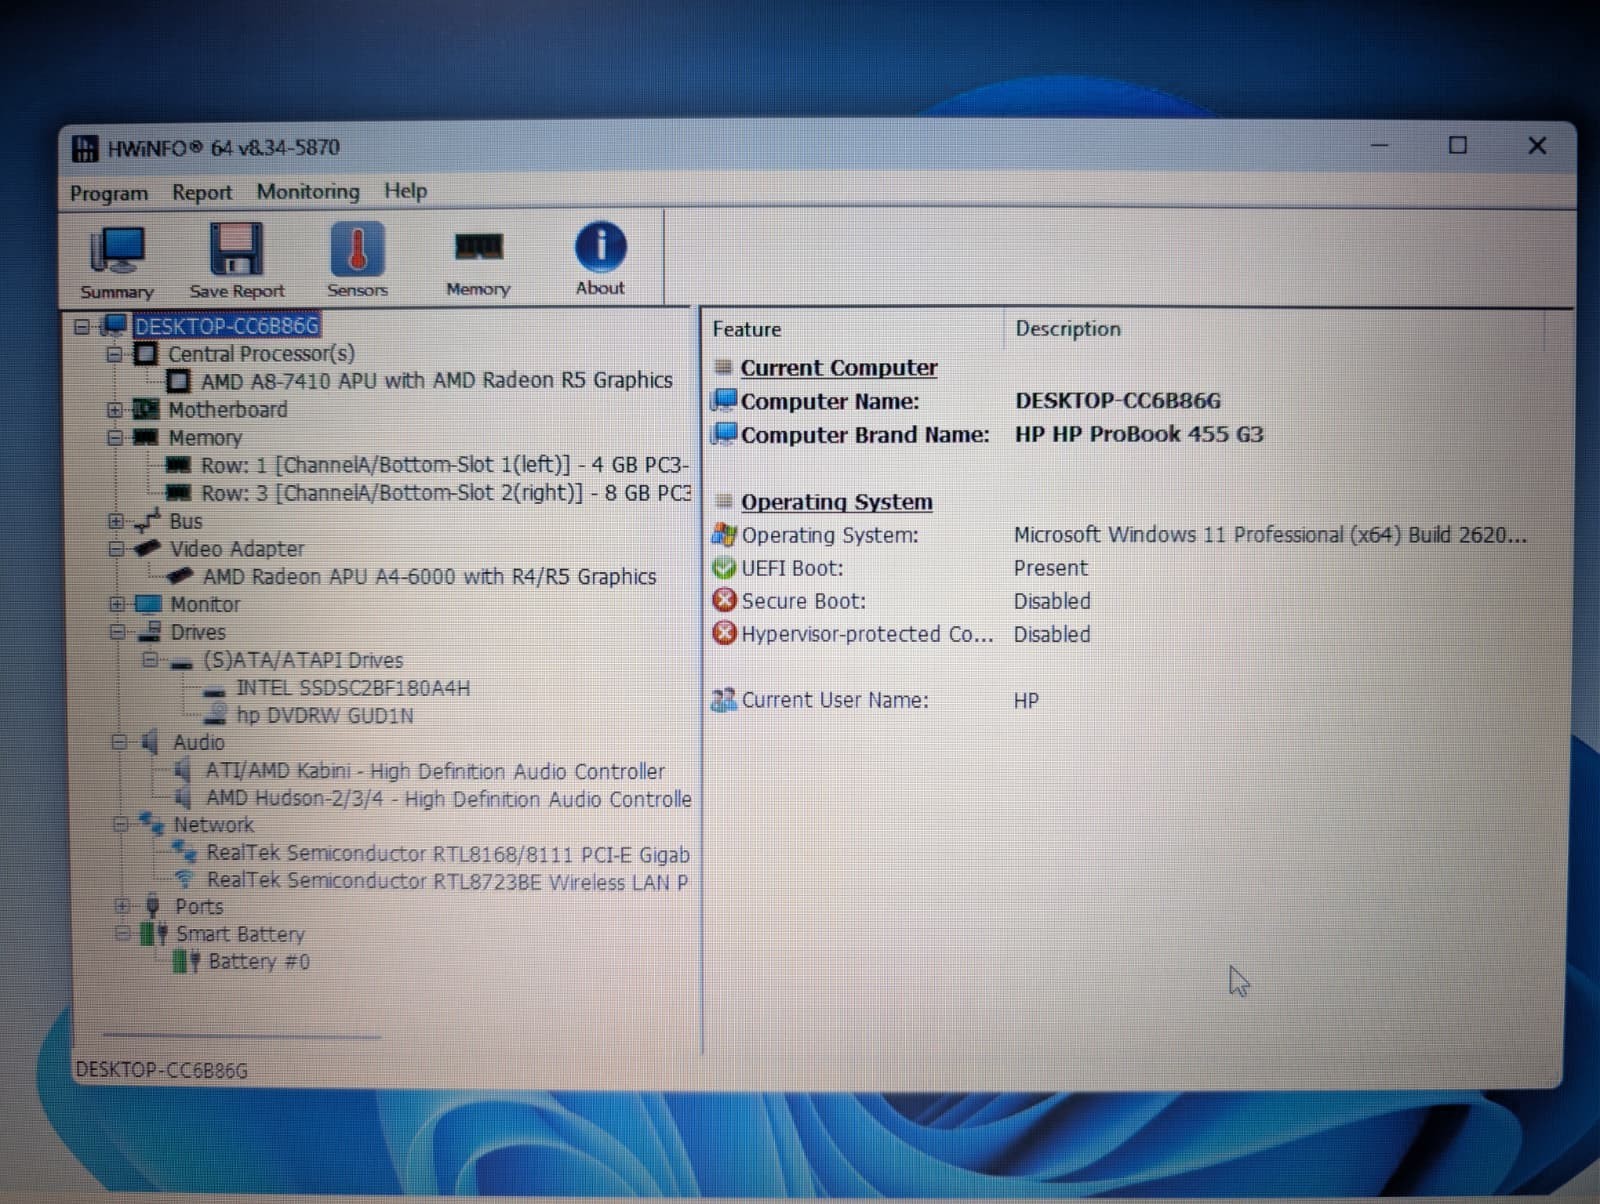Image resolution: width=1600 pixels, height=1204 pixels.
Task: Open the Monitoring menu
Action: pos(308,191)
